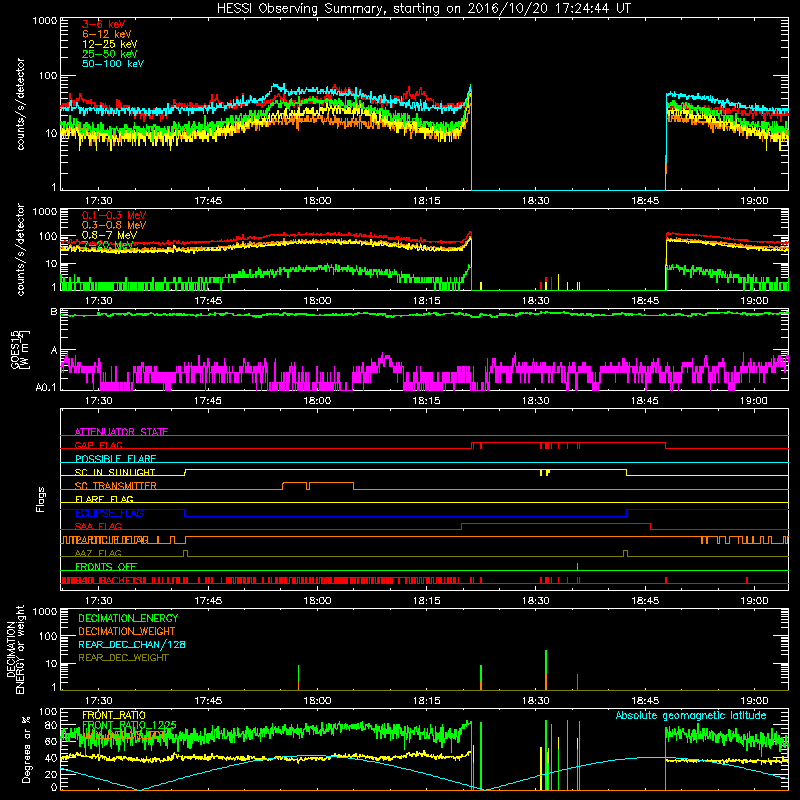This screenshot has width=800, height=800.
Task: Click the 19:00 time label below the MeV panel
Action: coord(754,301)
